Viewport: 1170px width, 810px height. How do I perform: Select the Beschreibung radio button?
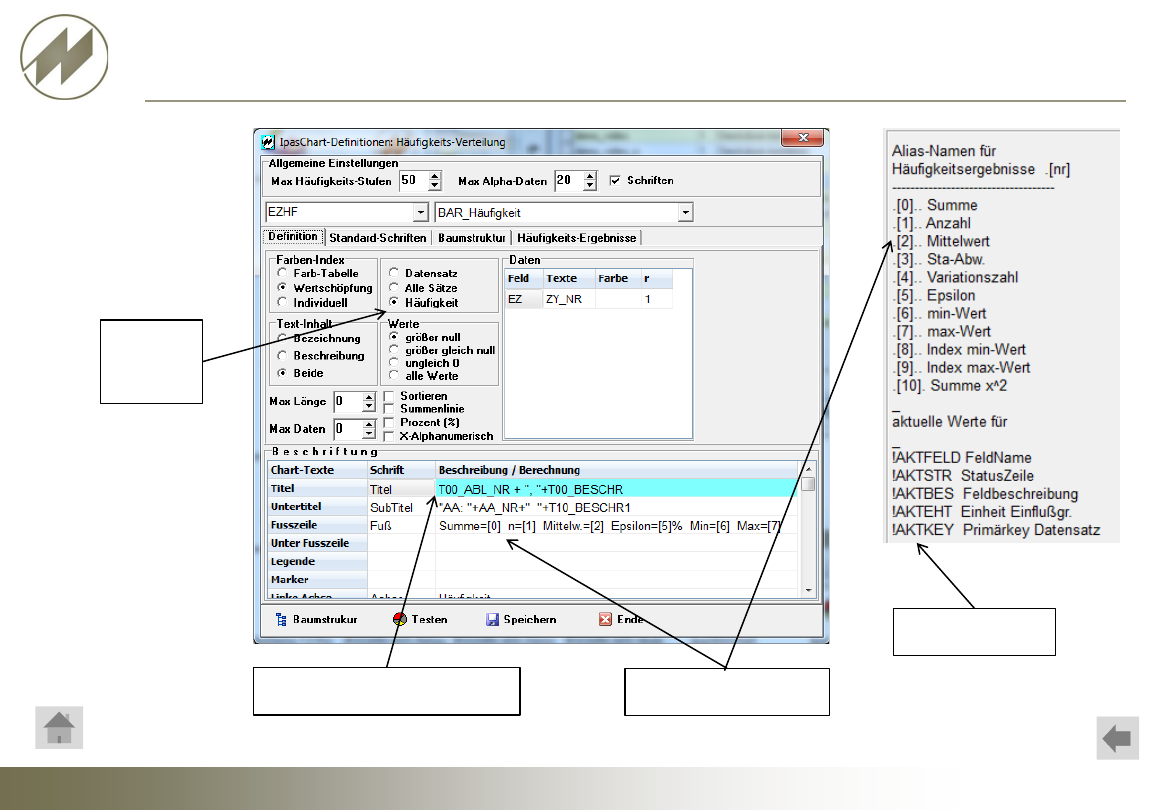(x=282, y=356)
